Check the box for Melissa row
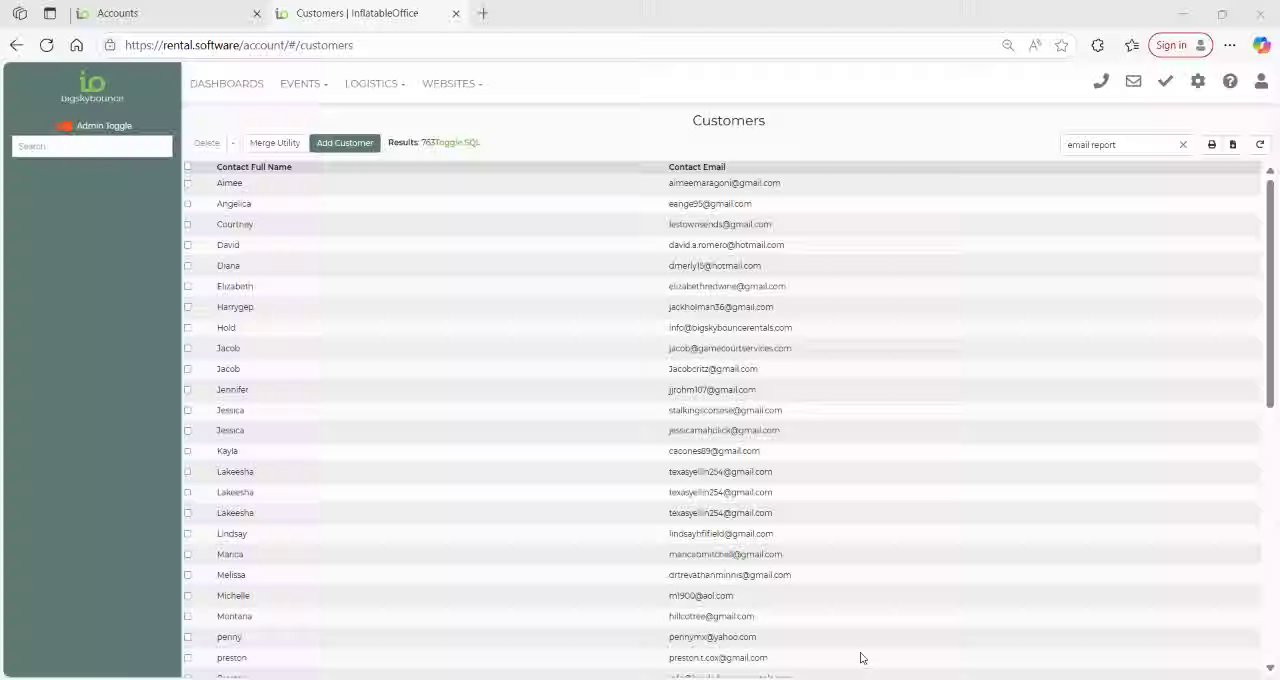The height and width of the screenshot is (680, 1280). coord(187,575)
